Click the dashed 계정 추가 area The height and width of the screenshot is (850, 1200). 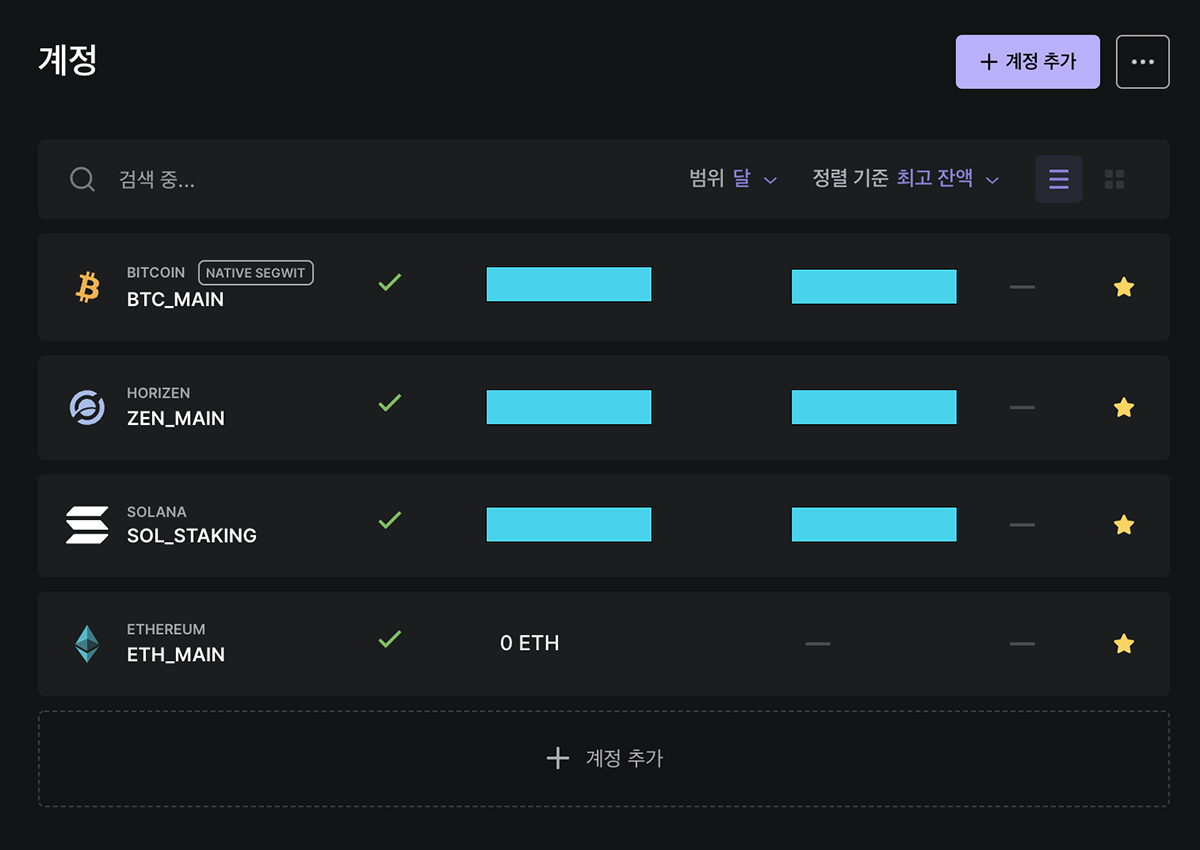click(604, 758)
